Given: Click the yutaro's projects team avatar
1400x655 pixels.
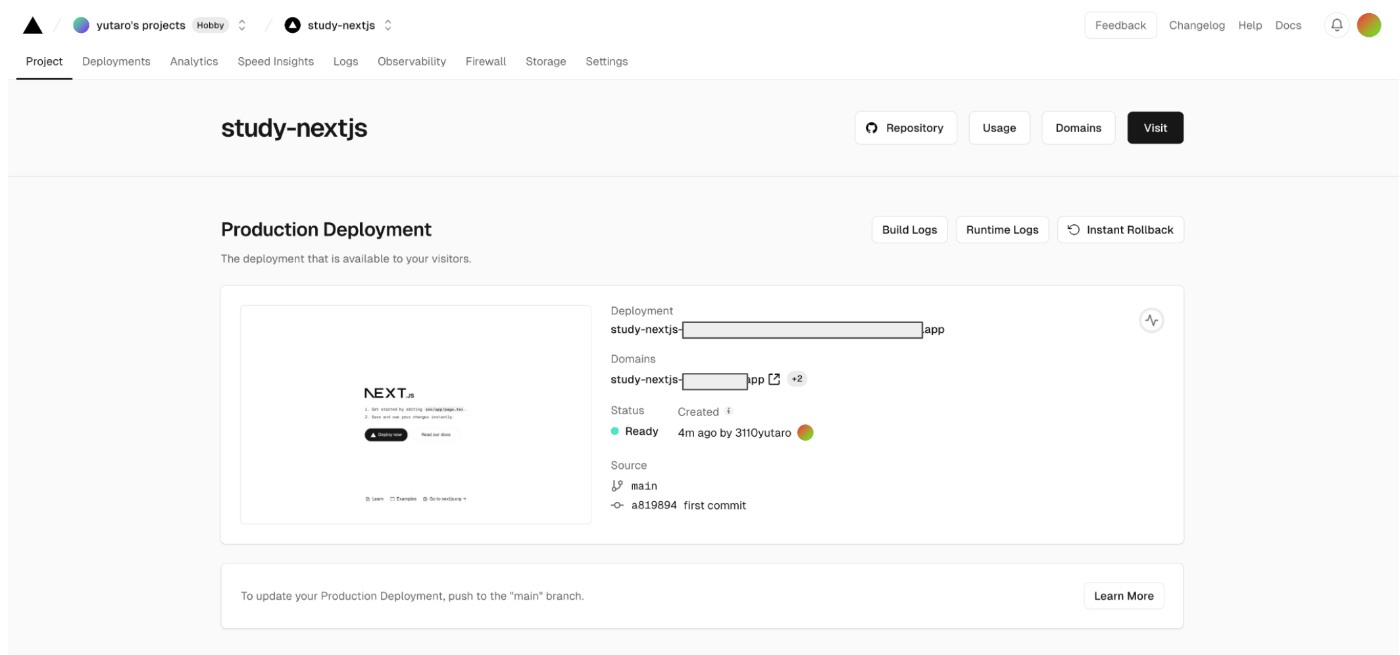Looking at the screenshot, I should 81,25.
